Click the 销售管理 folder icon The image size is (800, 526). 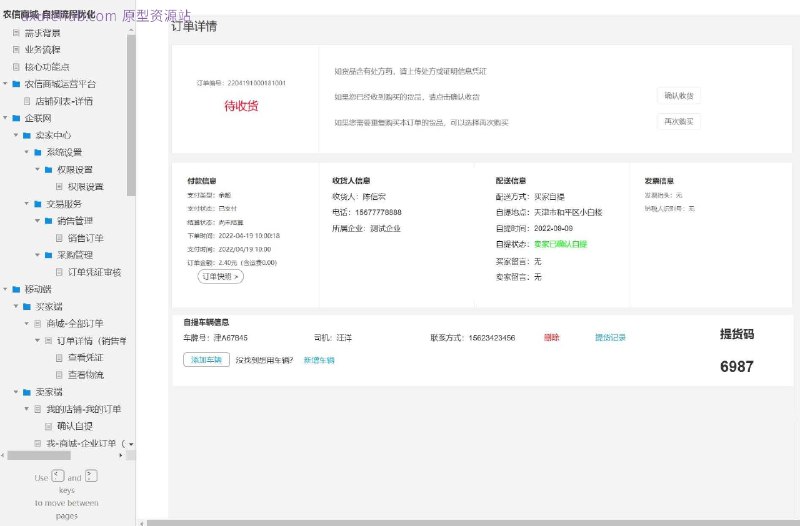(x=48, y=221)
